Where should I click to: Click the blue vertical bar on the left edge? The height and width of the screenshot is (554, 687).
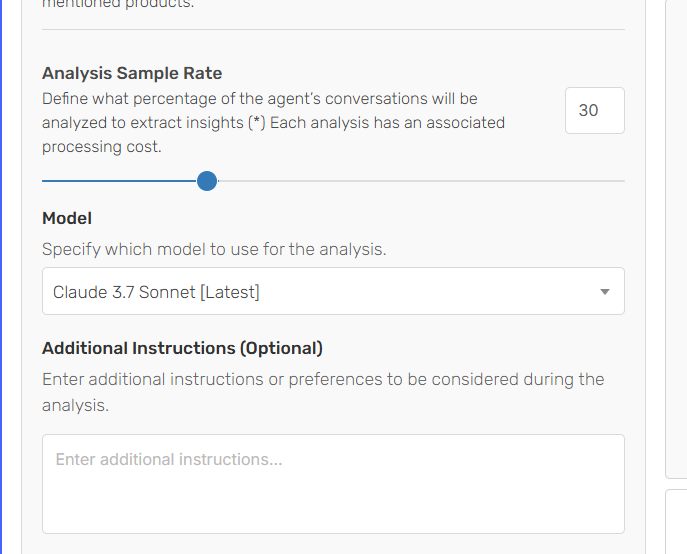(1, 277)
